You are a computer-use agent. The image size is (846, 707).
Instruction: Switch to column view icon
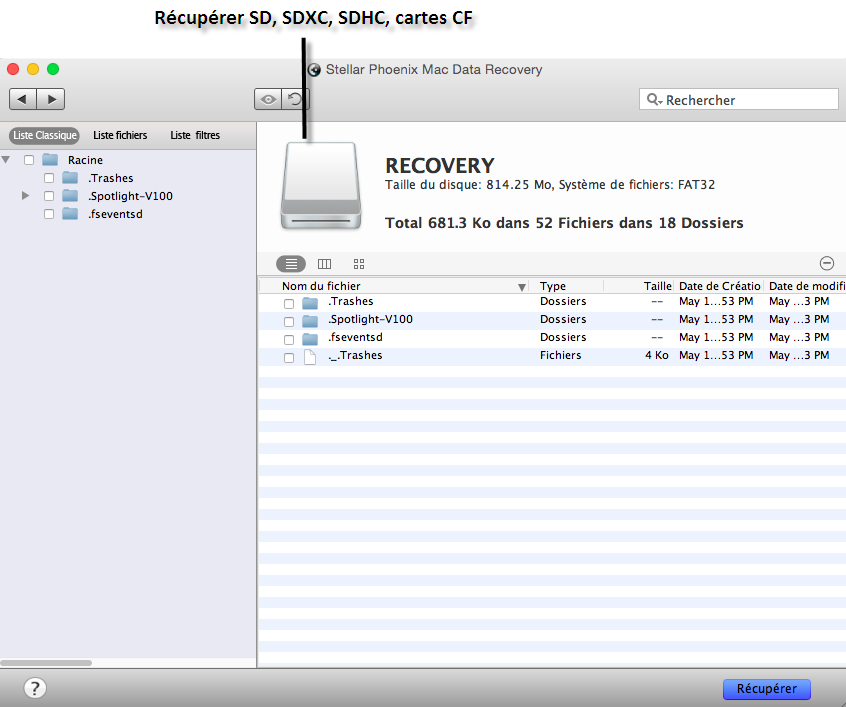(x=324, y=264)
